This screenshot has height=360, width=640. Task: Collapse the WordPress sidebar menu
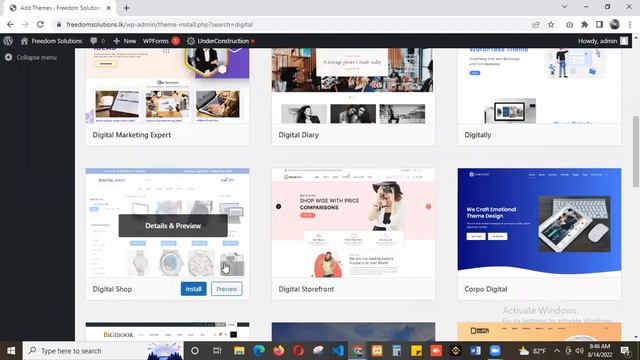[x=31, y=58]
